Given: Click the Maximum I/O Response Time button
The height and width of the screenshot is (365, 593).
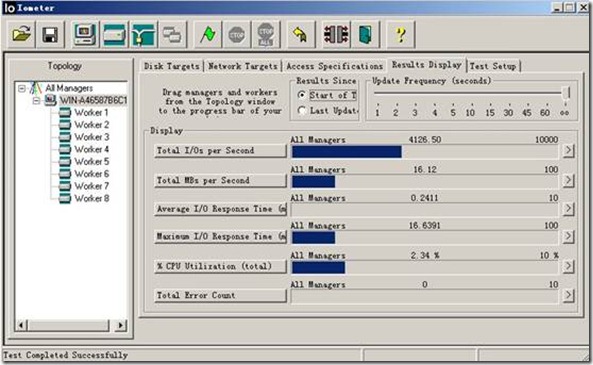Looking at the screenshot, I should point(220,237).
